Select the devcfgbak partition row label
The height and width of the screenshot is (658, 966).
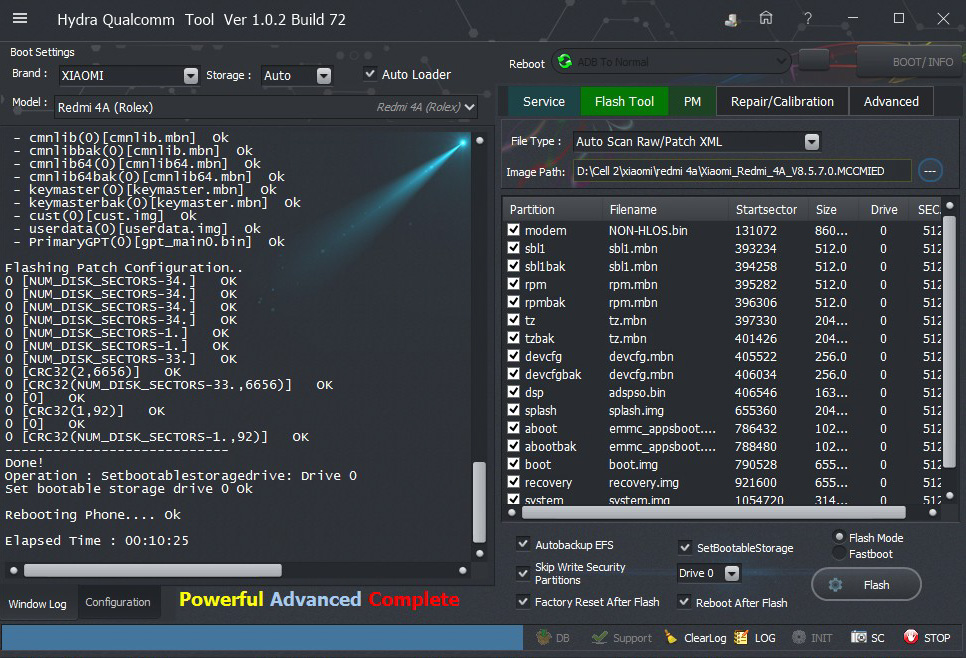pyautogui.click(x=553, y=374)
